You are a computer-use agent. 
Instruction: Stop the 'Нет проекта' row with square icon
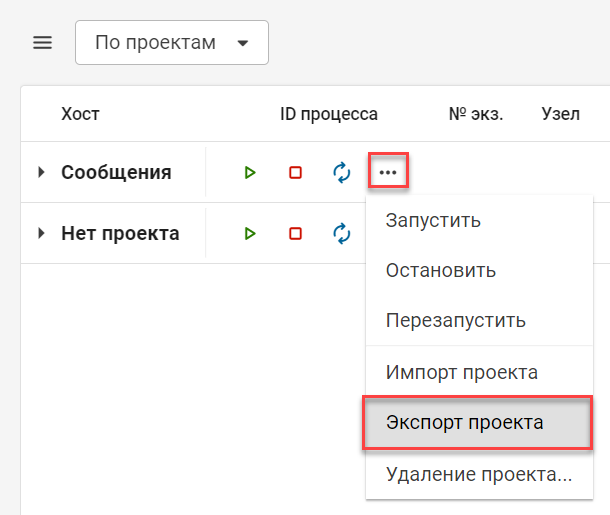tap(295, 233)
